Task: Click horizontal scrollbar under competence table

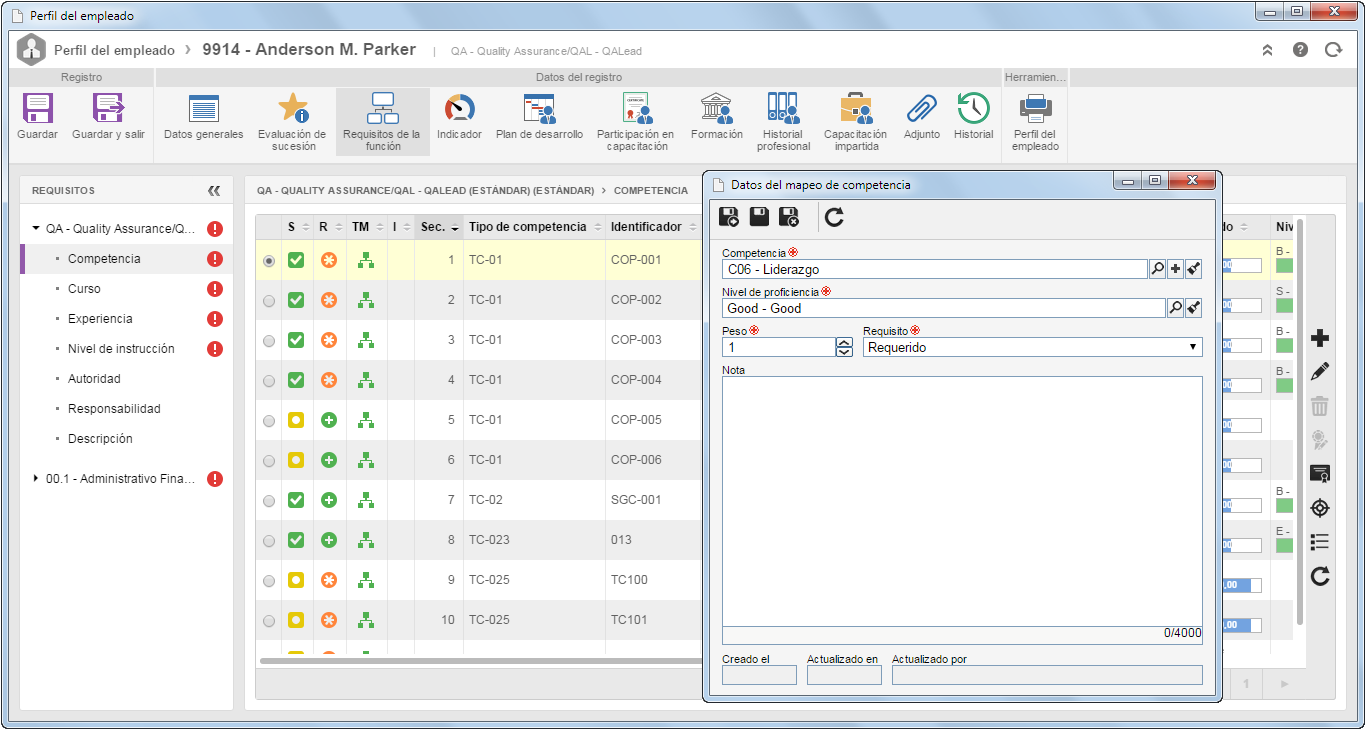Action: point(480,661)
